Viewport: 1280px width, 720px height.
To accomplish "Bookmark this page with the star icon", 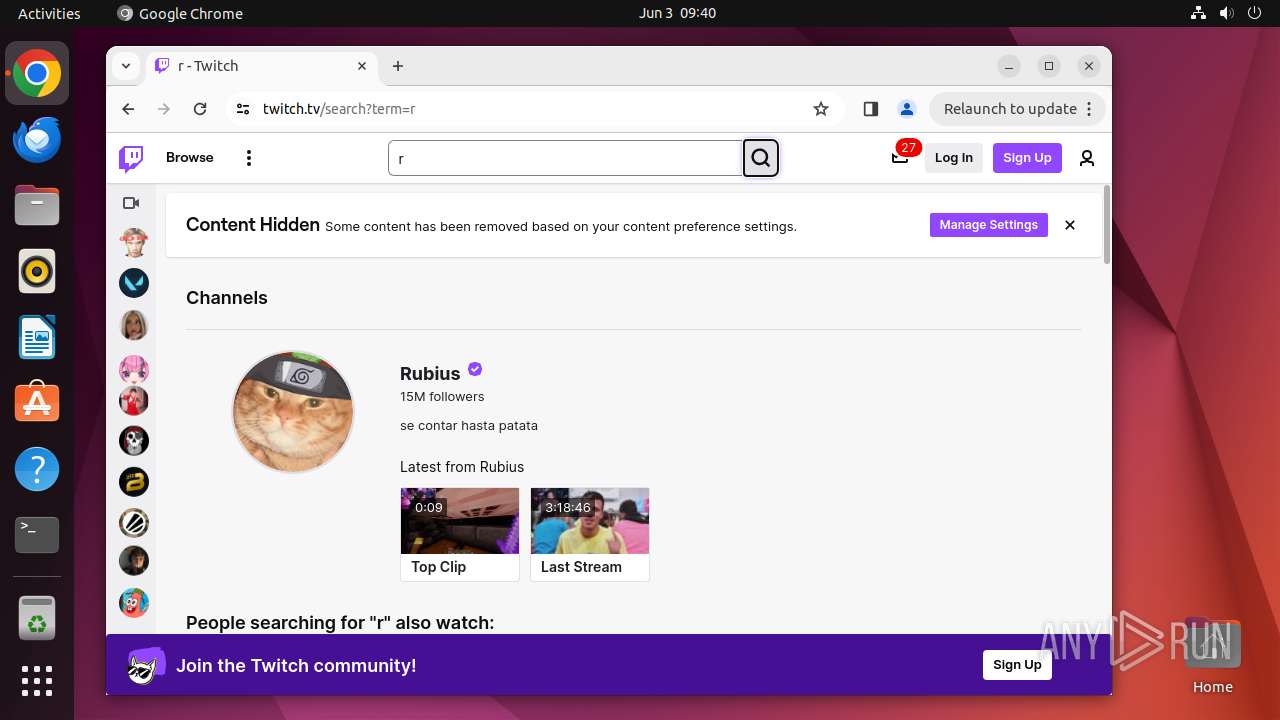I will click(821, 109).
